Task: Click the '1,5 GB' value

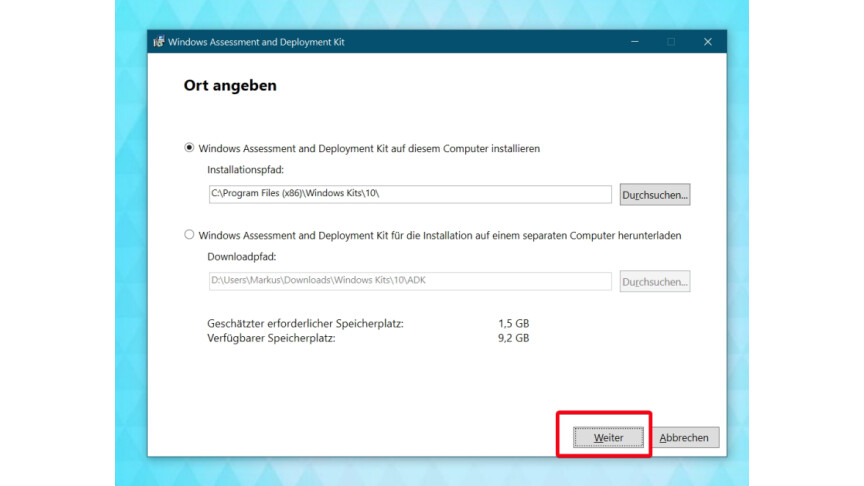Action: click(514, 323)
